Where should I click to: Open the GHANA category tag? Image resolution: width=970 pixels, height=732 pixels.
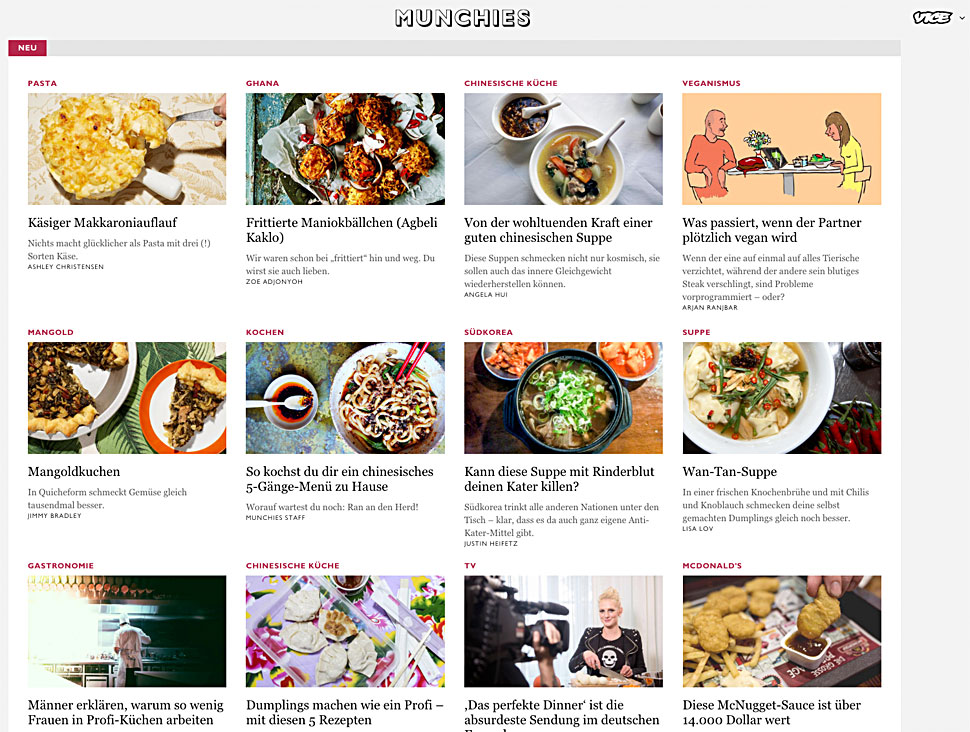click(x=262, y=83)
